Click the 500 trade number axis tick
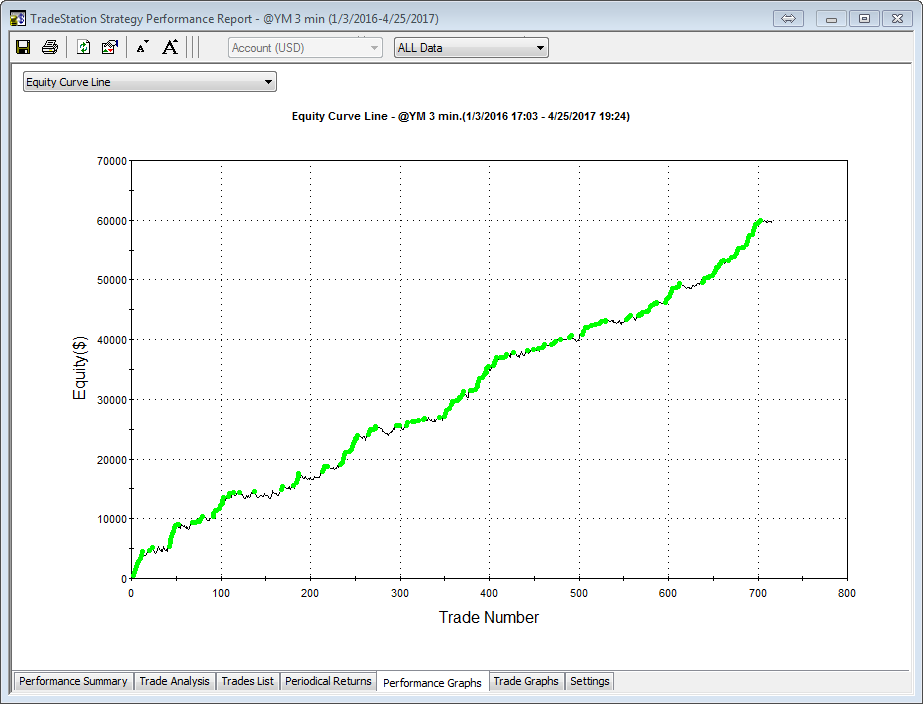 pyautogui.click(x=579, y=593)
